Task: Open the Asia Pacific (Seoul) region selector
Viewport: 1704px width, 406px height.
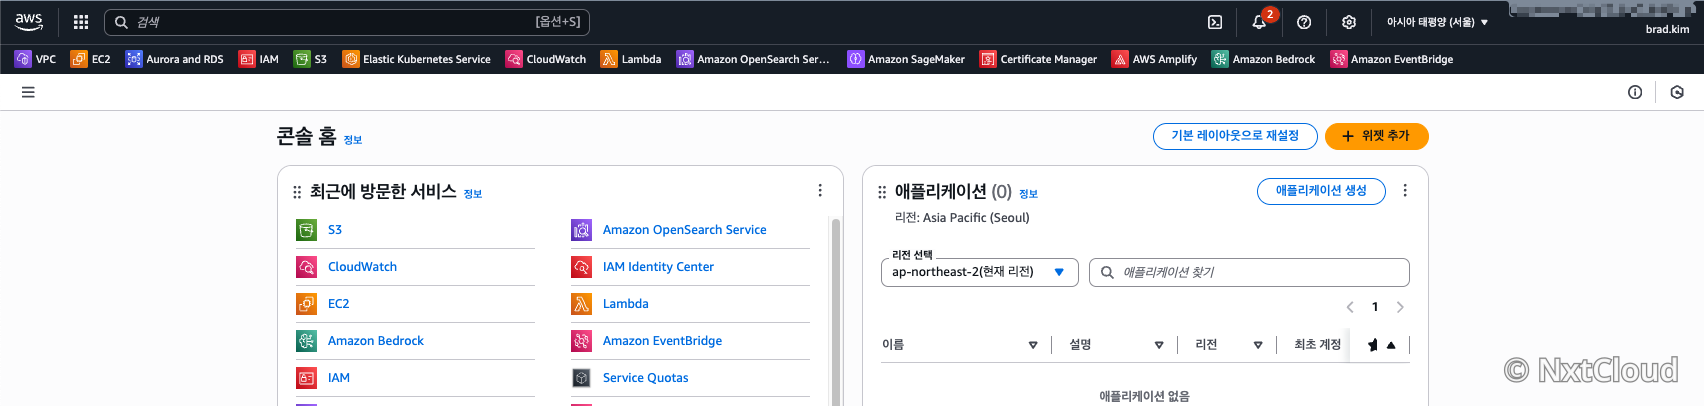Action: tap(1437, 22)
